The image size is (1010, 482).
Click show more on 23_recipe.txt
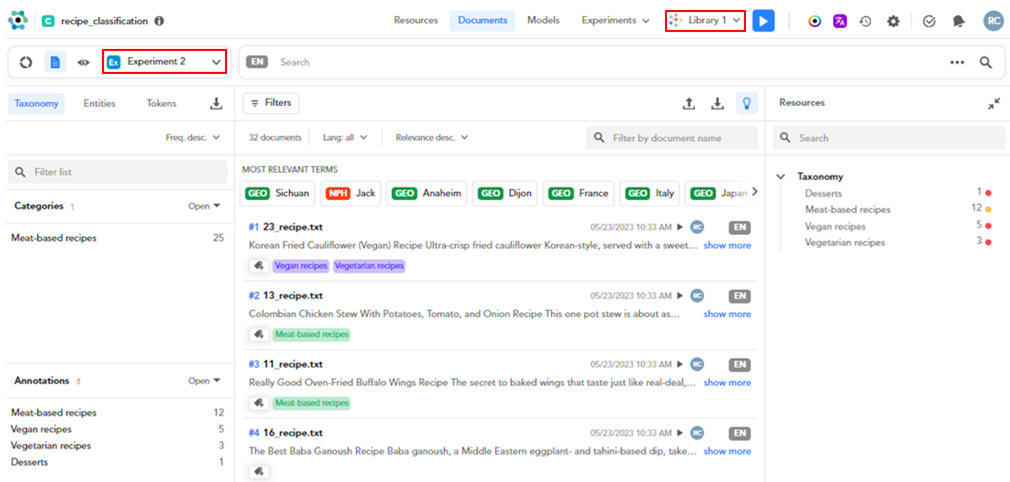pos(726,245)
